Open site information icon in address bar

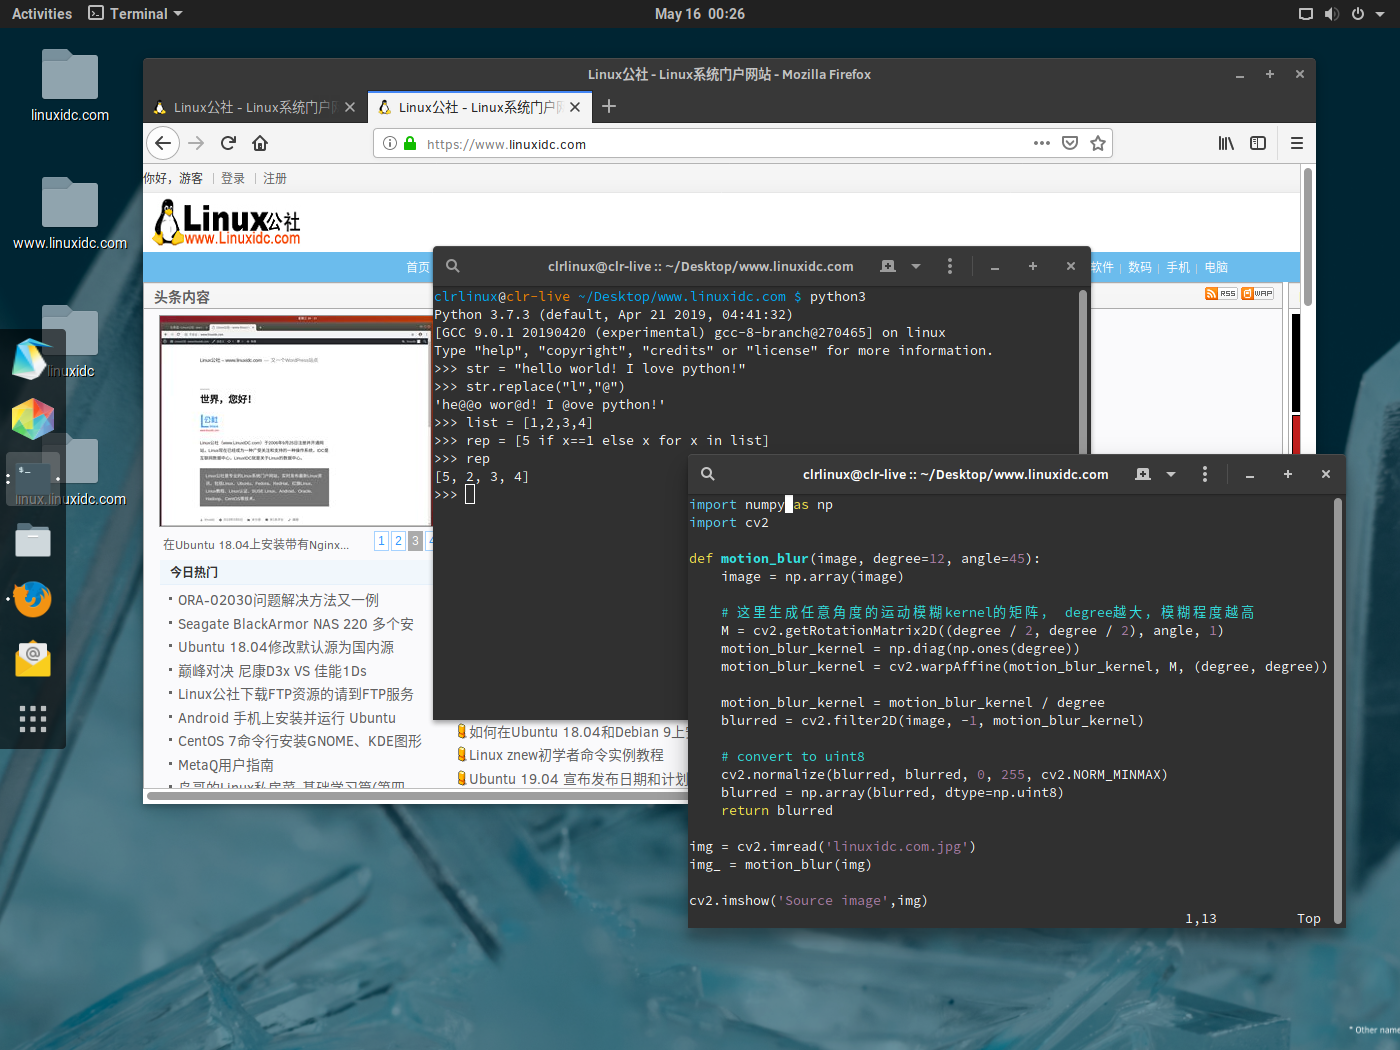click(390, 143)
